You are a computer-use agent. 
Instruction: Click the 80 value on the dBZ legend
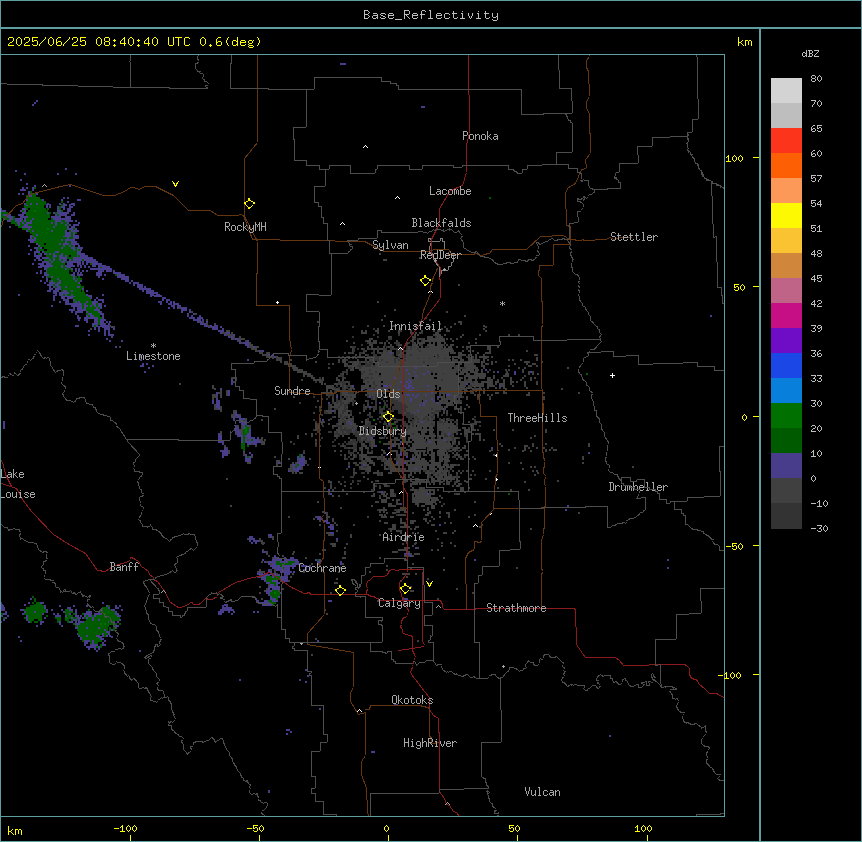816,79
